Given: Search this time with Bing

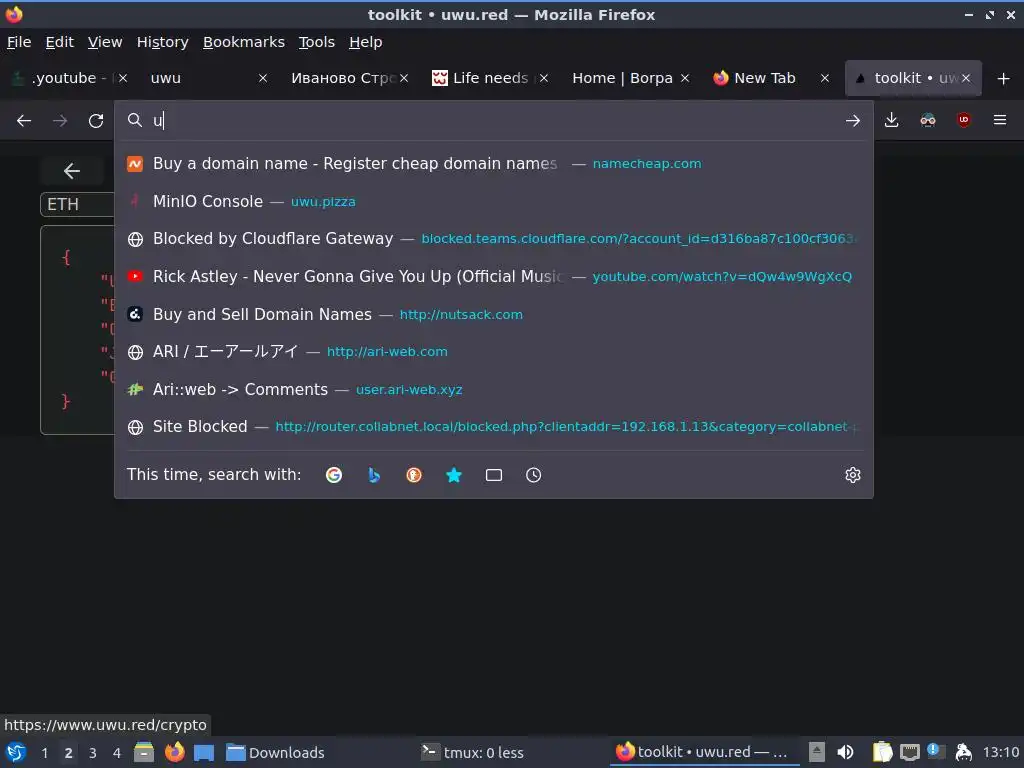Looking at the screenshot, I should click(374, 475).
